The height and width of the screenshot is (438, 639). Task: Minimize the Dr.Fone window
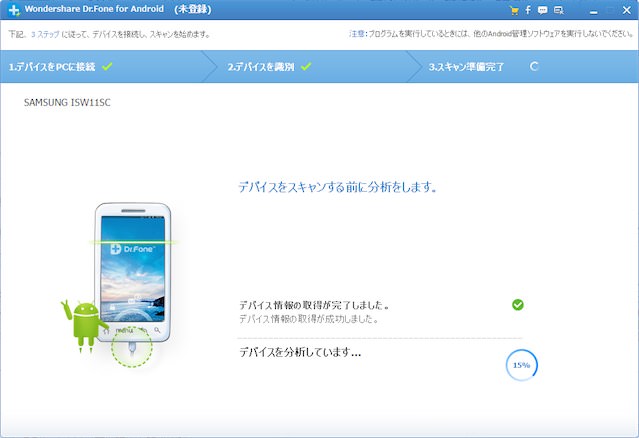point(594,11)
